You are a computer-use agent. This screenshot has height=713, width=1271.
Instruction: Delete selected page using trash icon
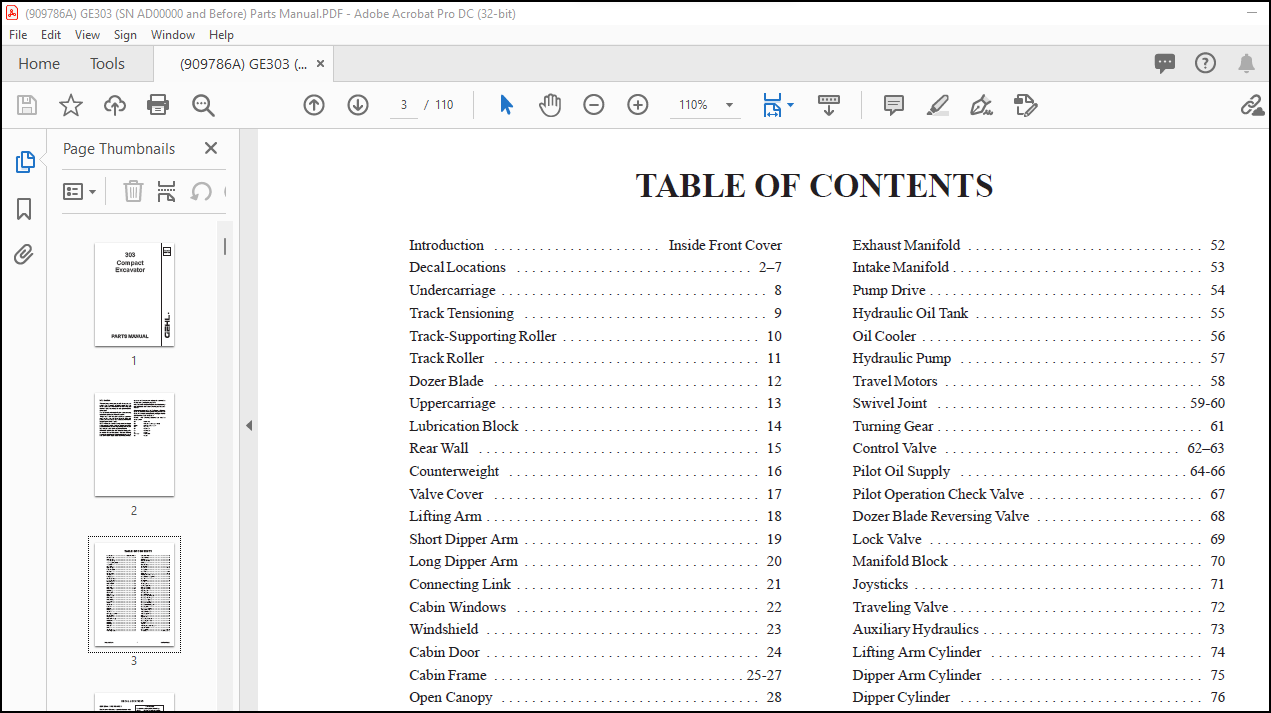coord(133,191)
